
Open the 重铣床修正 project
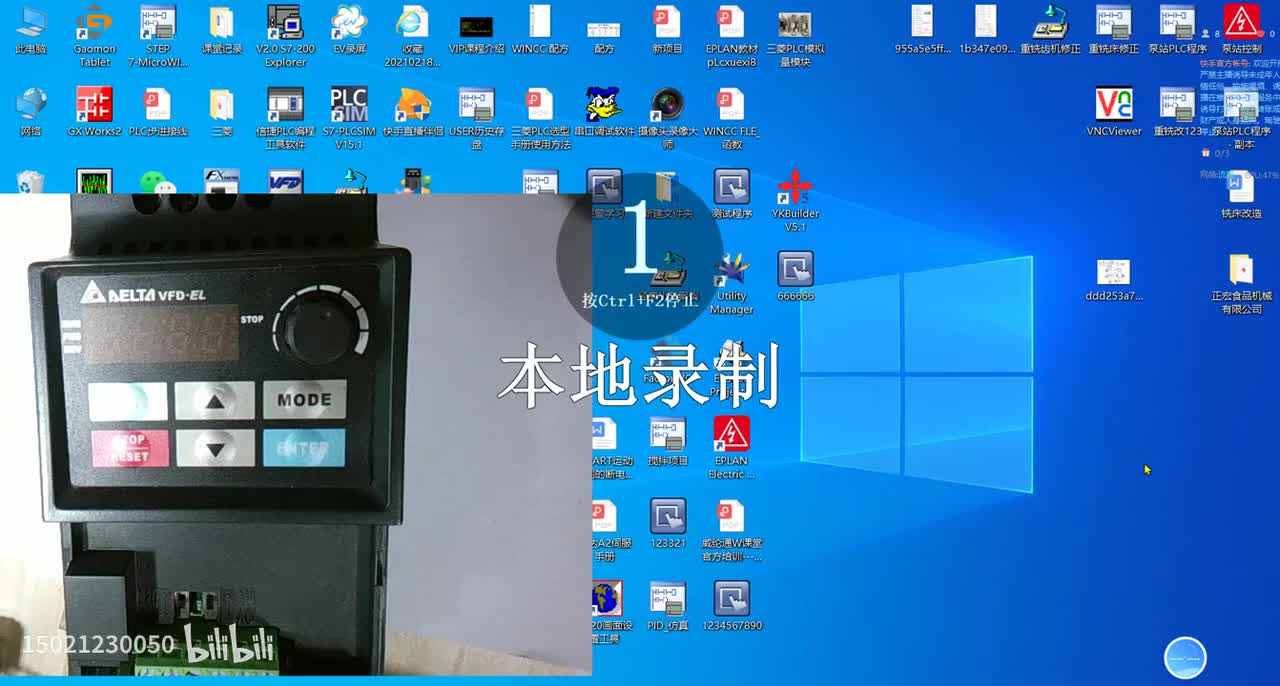coord(1114,30)
